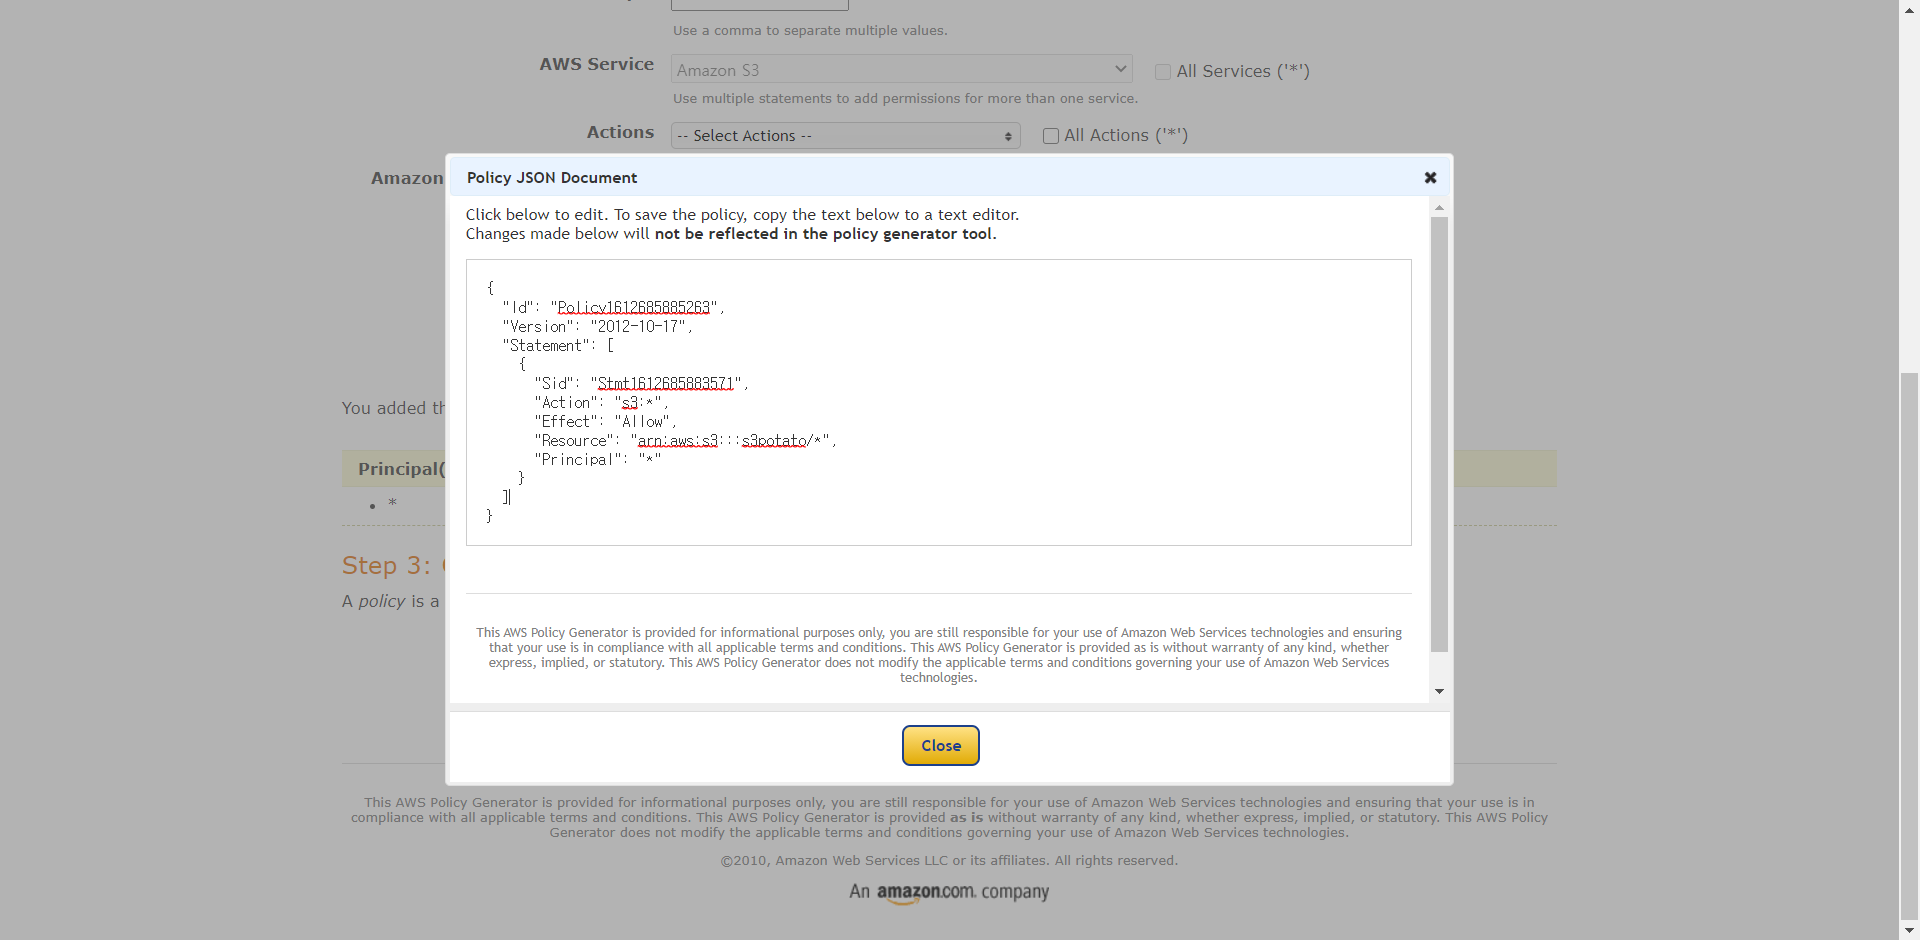The image size is (1920, 940).
Task: Click the Principal(s) column header
Action: point(401,468)
